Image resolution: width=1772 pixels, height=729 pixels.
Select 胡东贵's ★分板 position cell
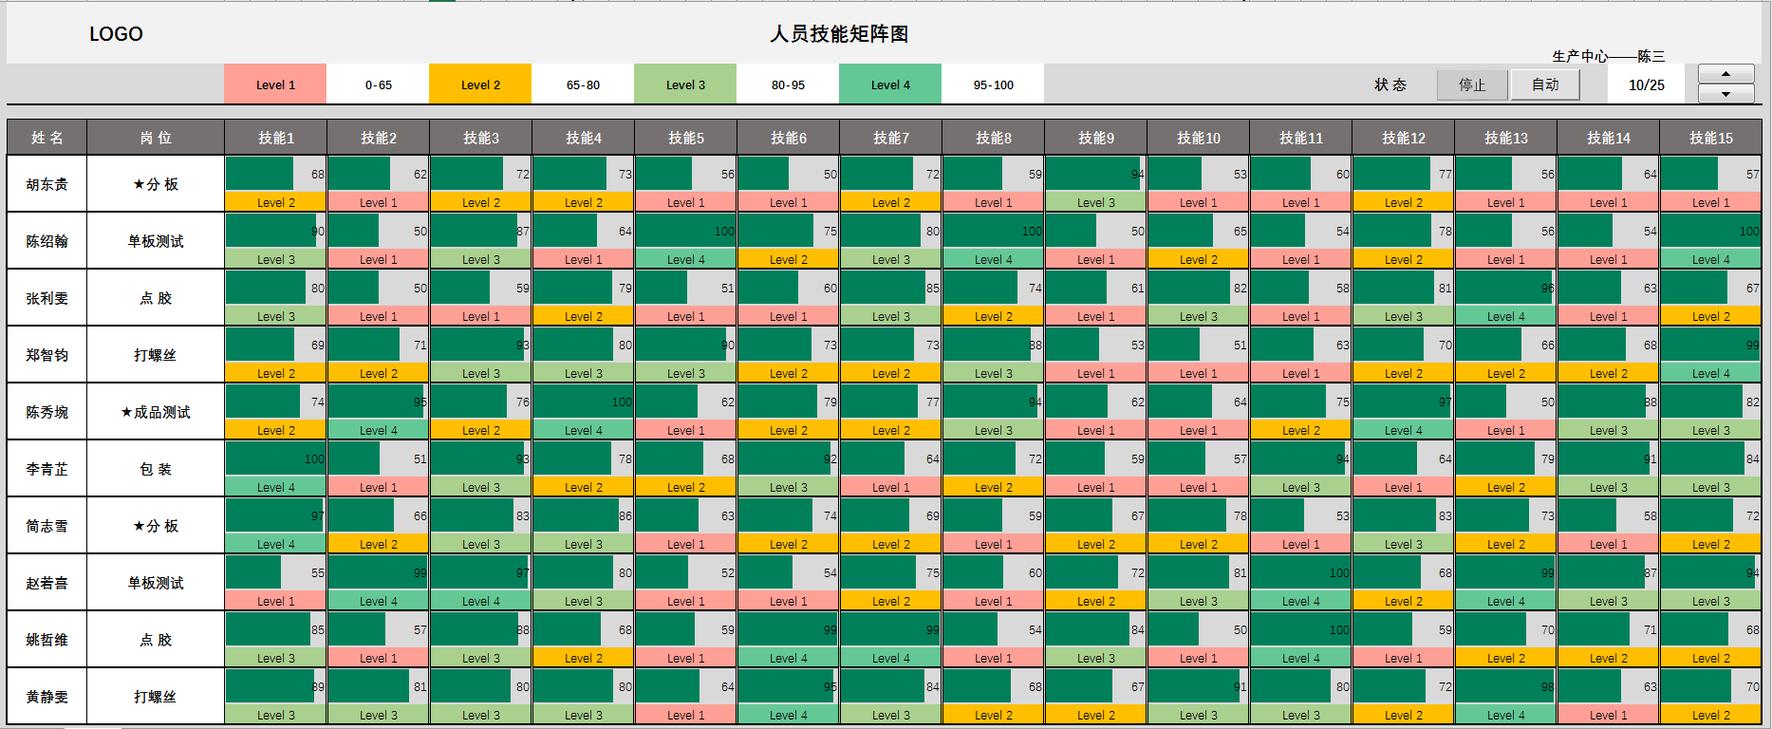pos(155,184)
